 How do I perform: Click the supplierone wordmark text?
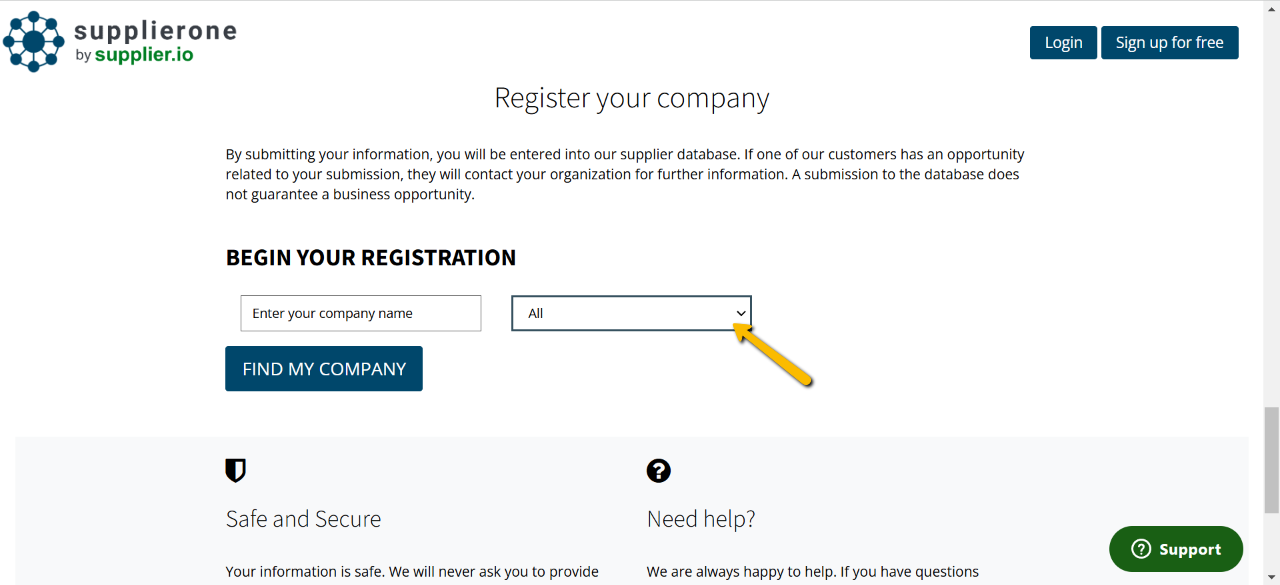click(155, 31)
